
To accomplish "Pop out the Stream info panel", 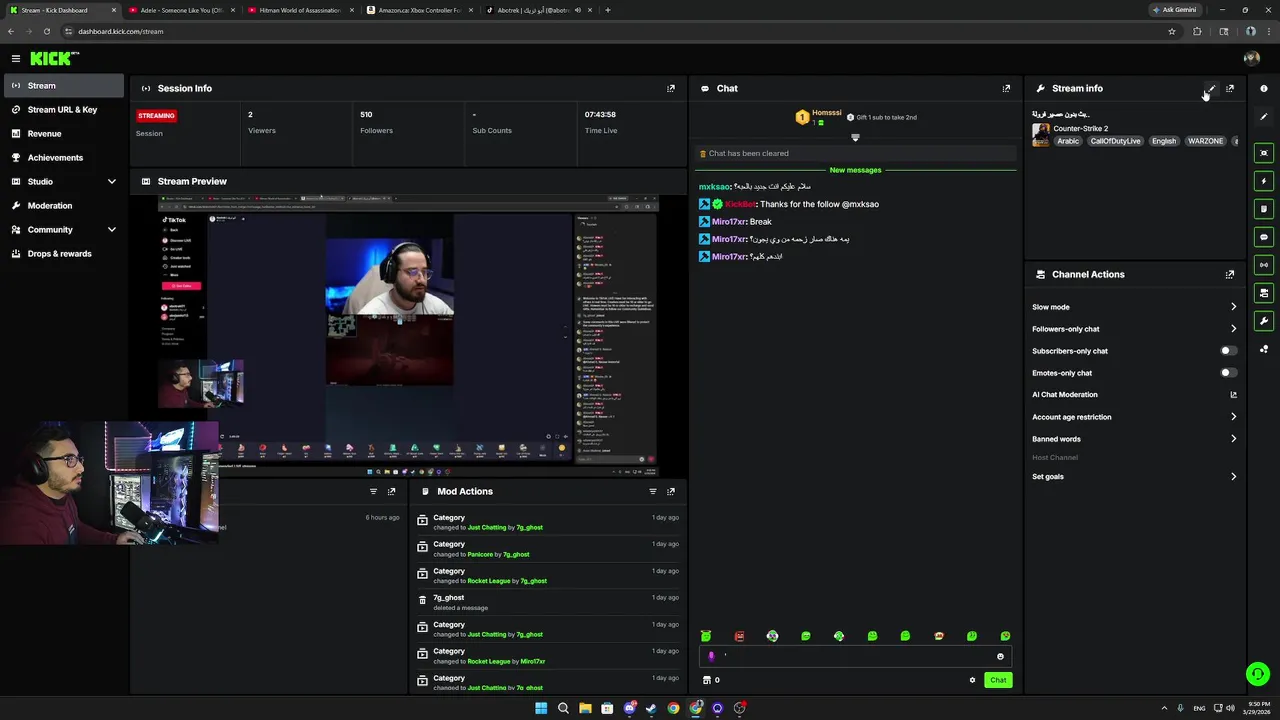I will pyautogui.click(x=1230, y=88).
